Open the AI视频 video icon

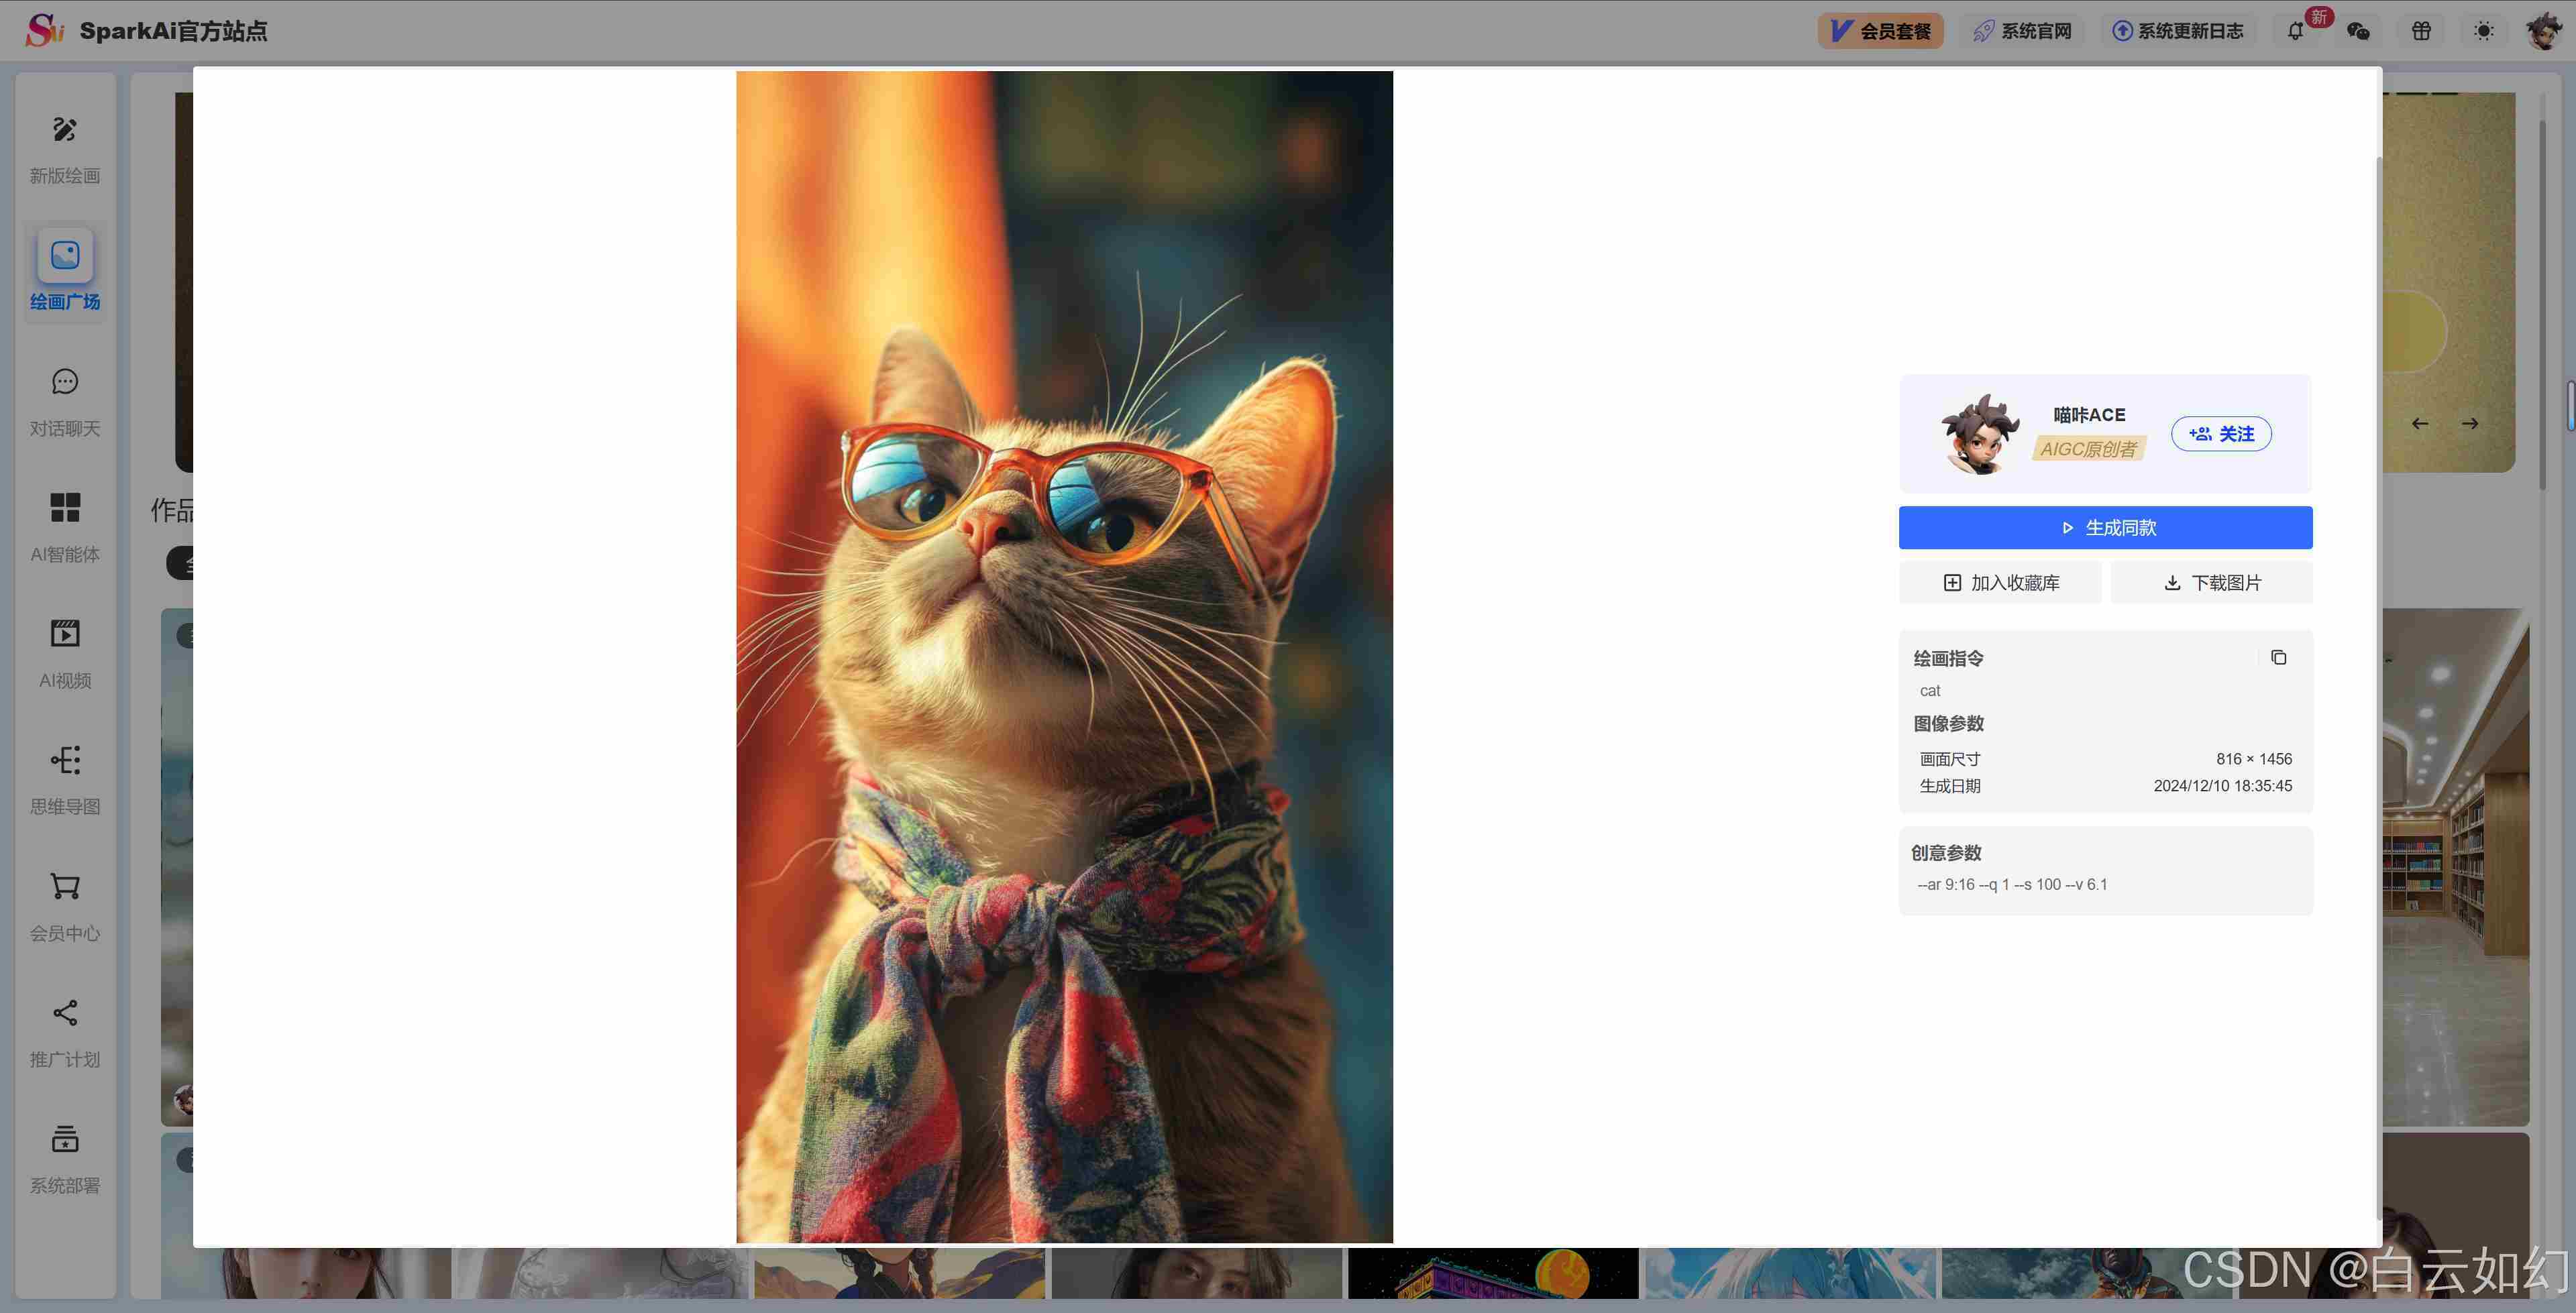pos(65,634)
